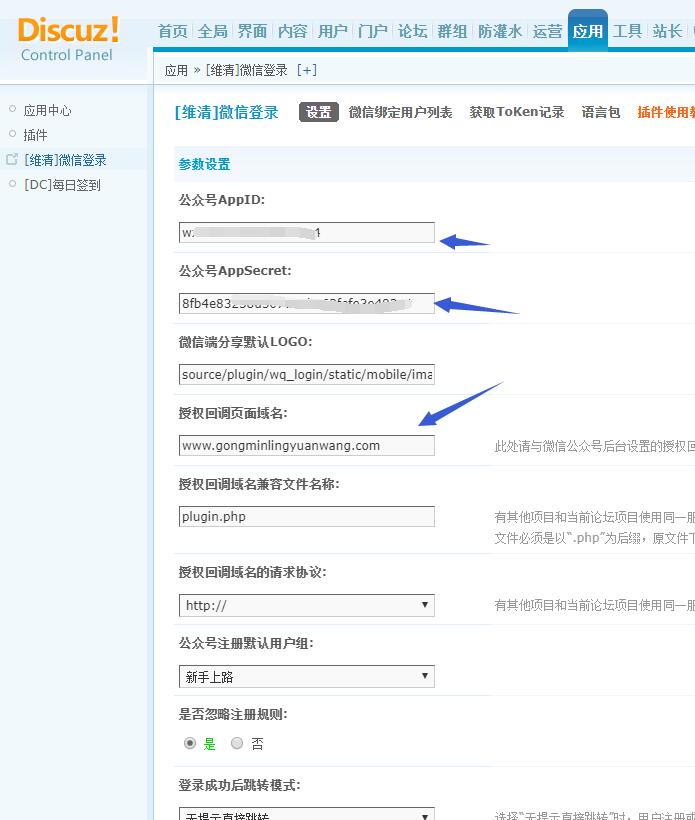Screen dimensions: 695x820
Task: Click the 公众号注册默认用户组: label
Action: (246, 643)
